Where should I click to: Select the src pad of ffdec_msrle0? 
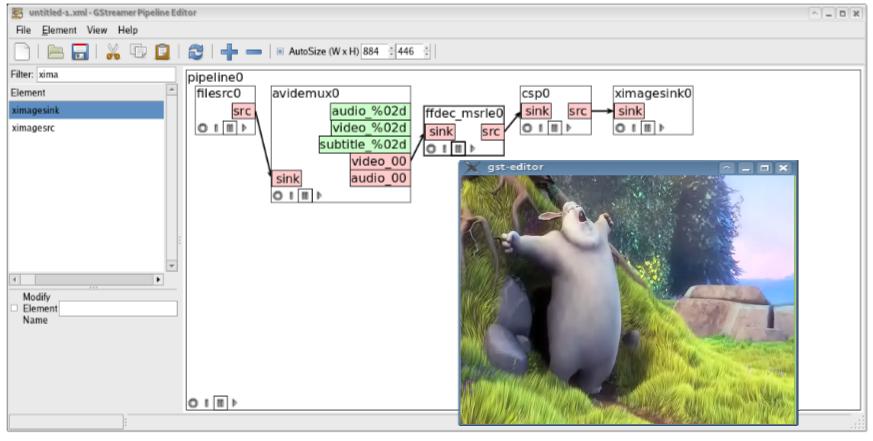click(491, 132)
